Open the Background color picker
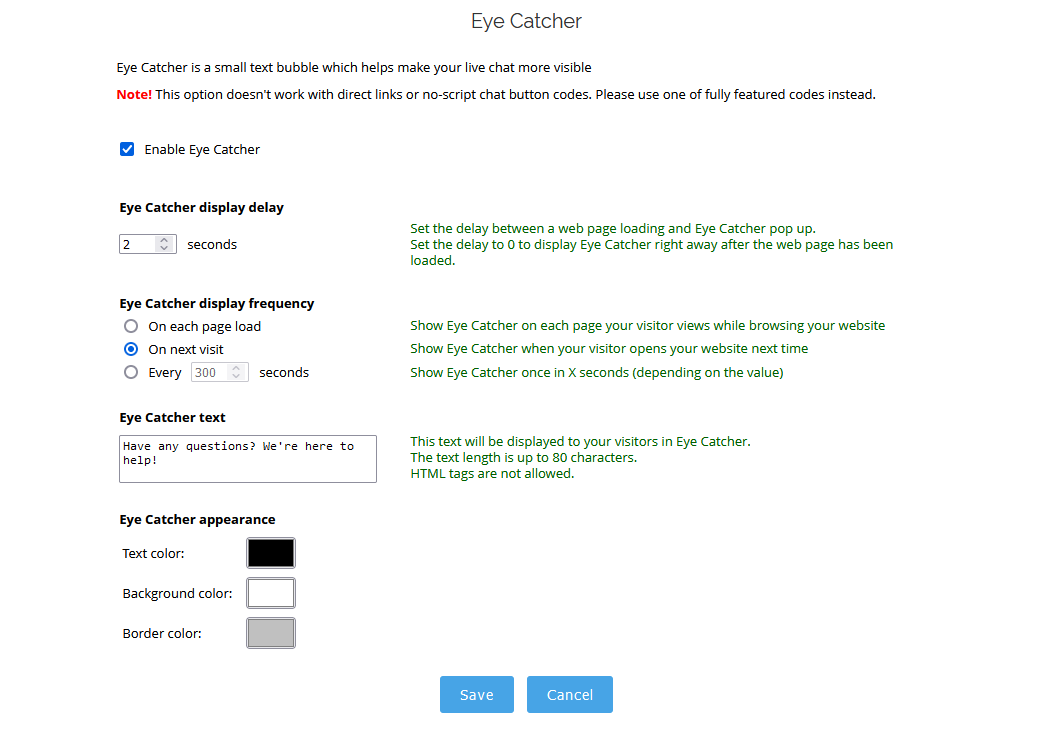The width and height of the screenshot is (1054, 736). 270,592
